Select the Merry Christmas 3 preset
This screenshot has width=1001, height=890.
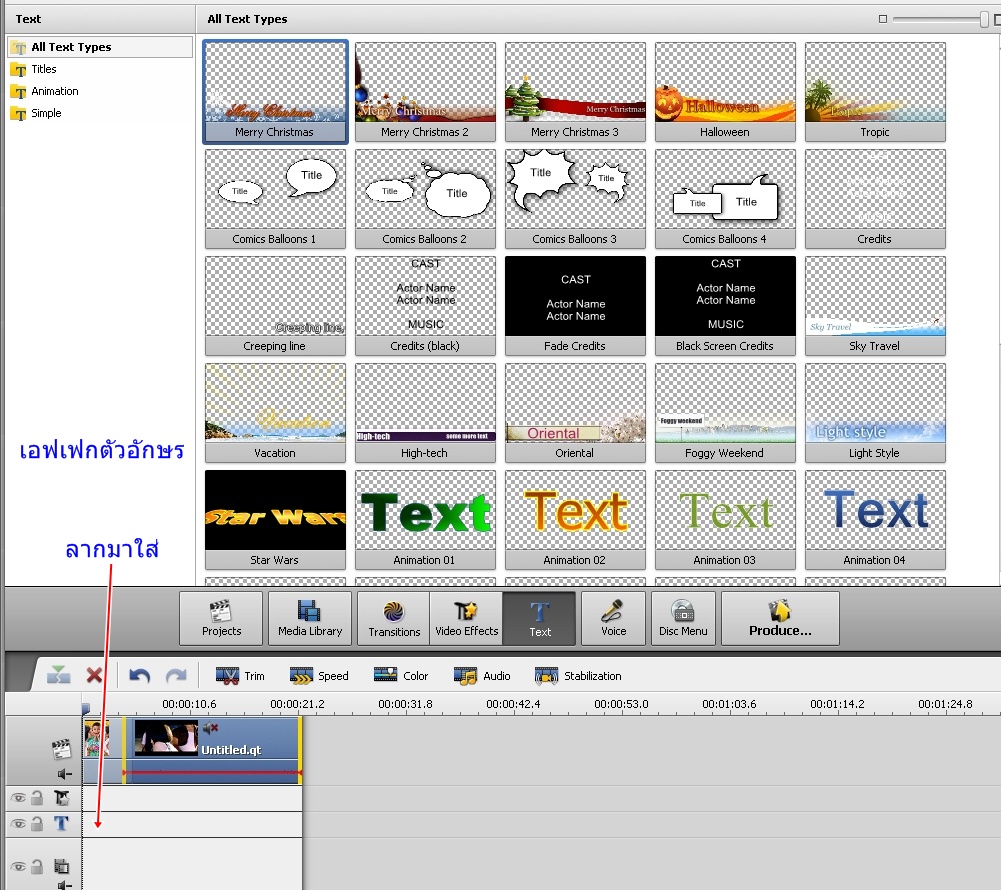575,92
